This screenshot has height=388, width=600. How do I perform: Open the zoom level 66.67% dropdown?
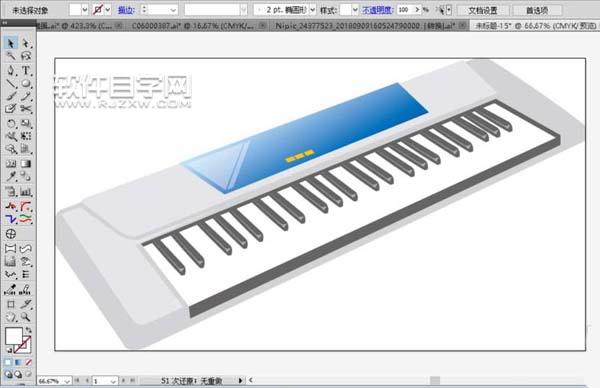pyautogui.click(x=67, y=381)
